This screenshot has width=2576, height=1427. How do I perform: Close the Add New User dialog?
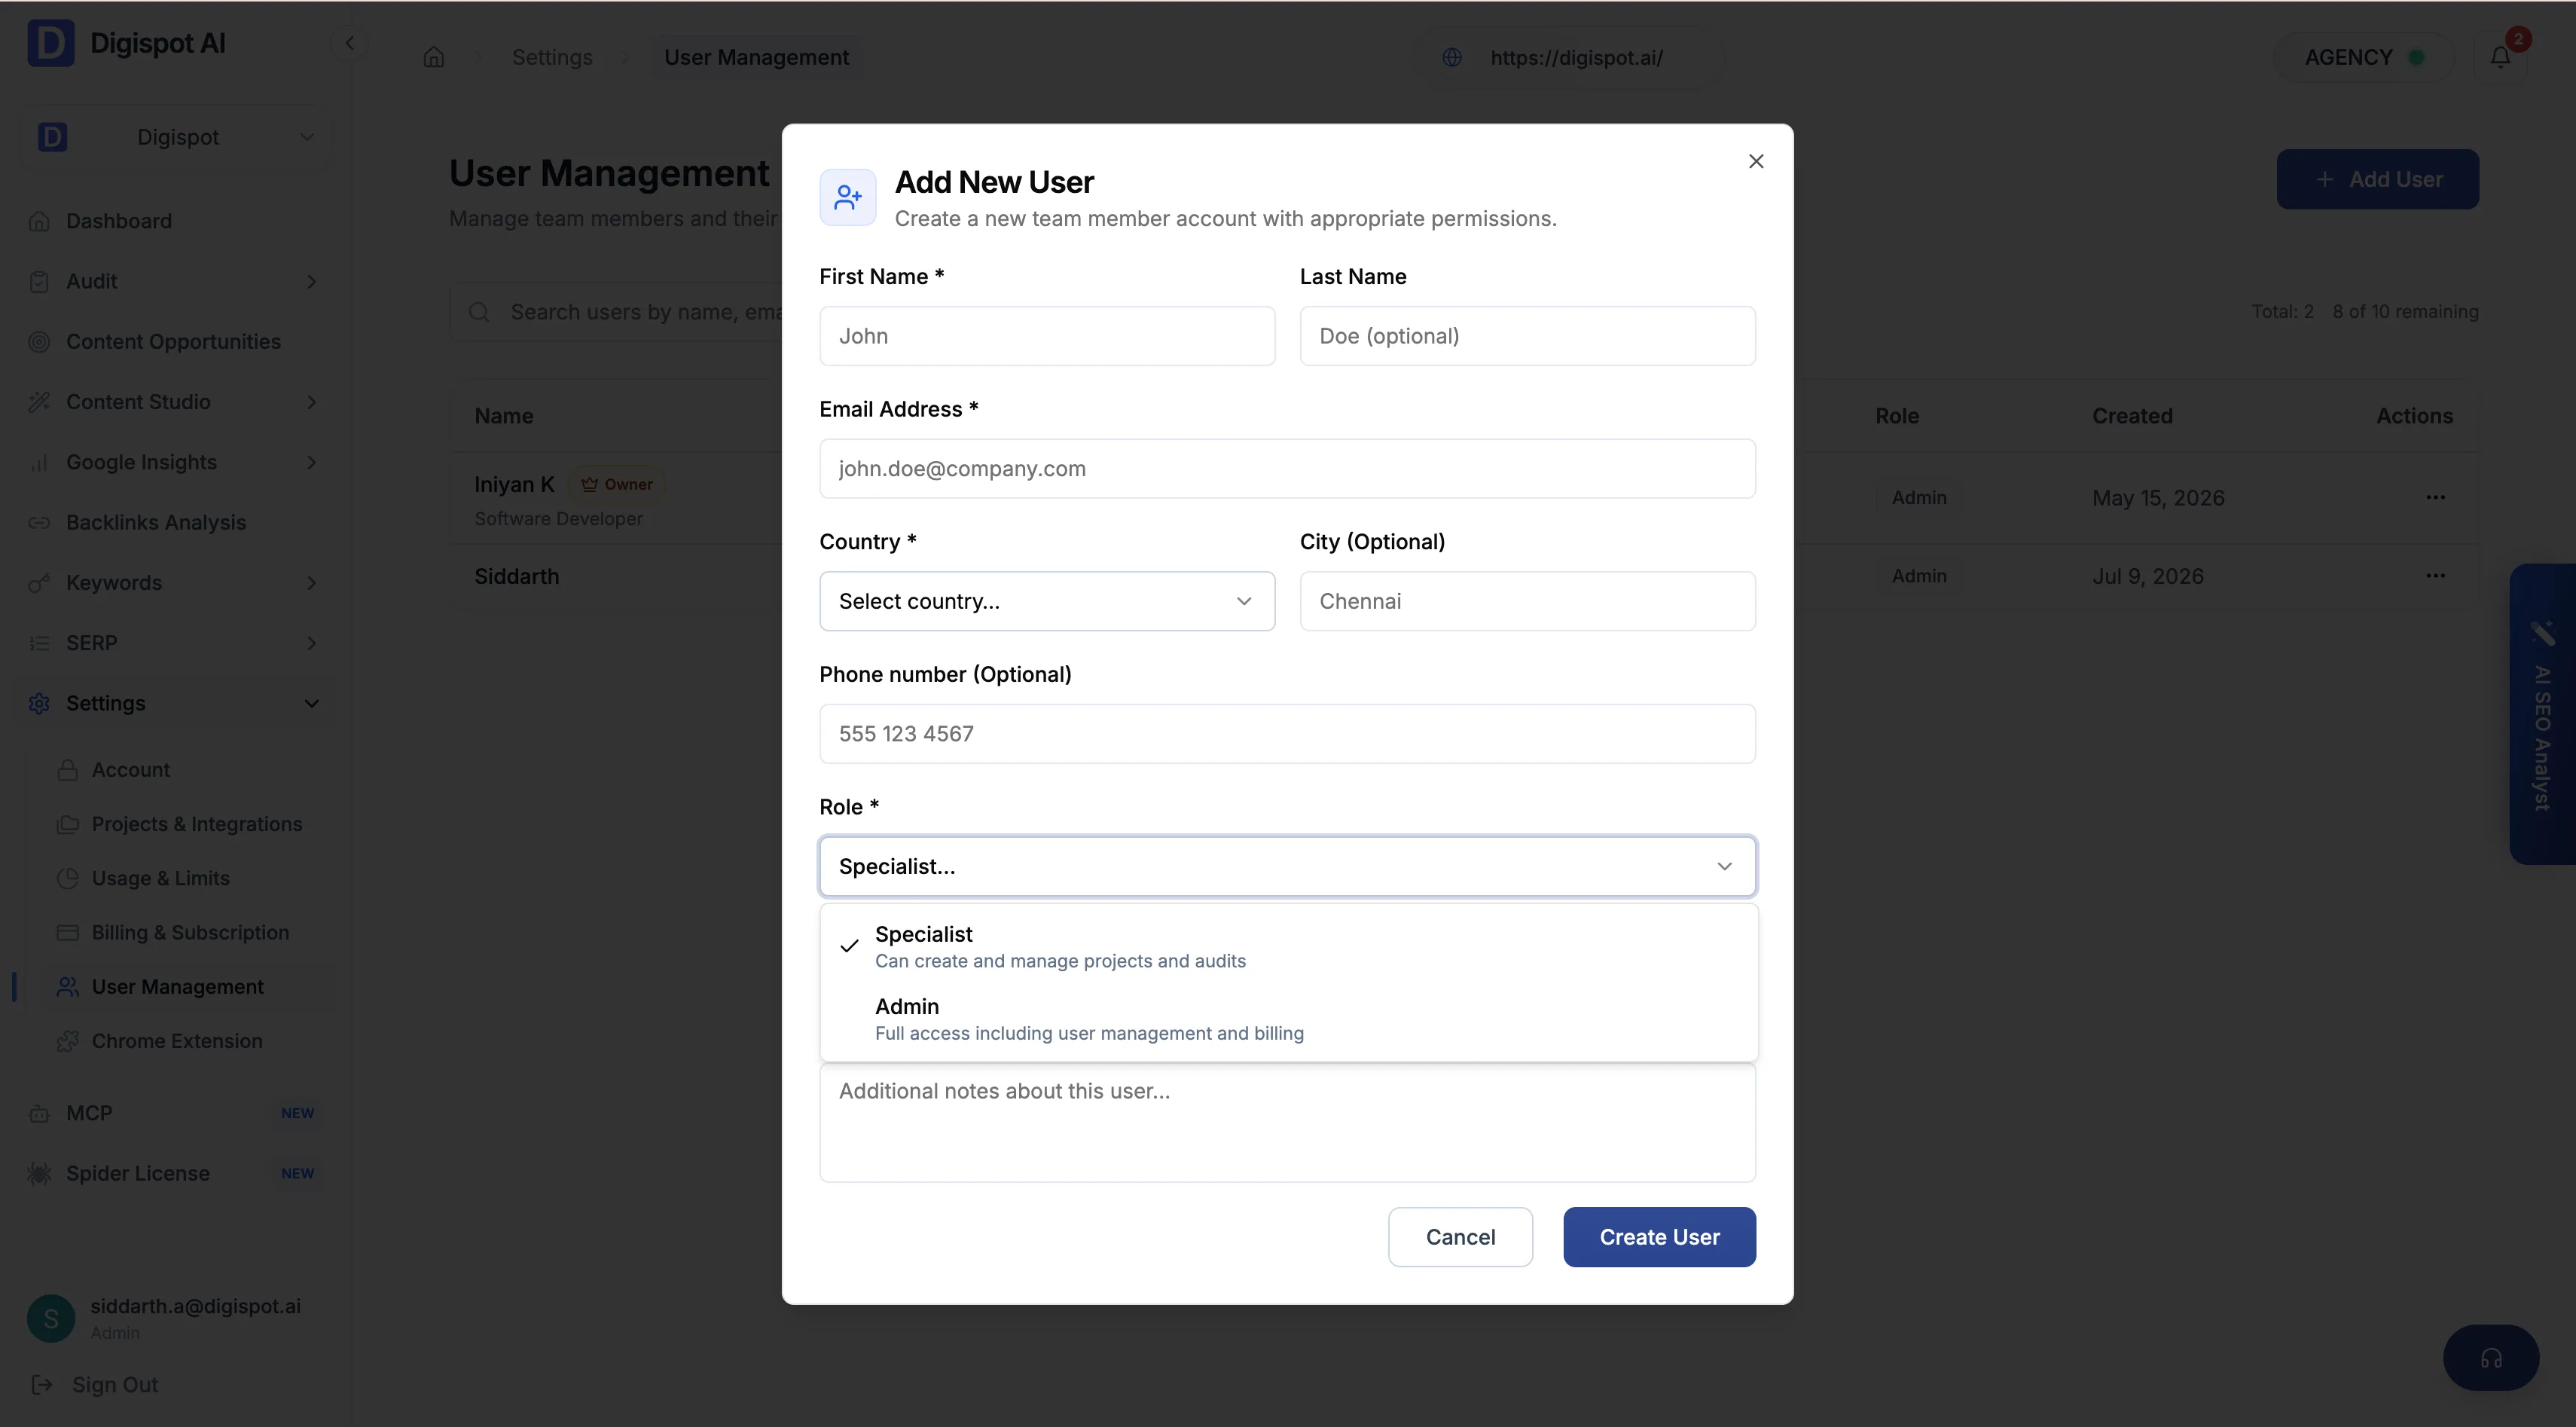[1756, 161]
